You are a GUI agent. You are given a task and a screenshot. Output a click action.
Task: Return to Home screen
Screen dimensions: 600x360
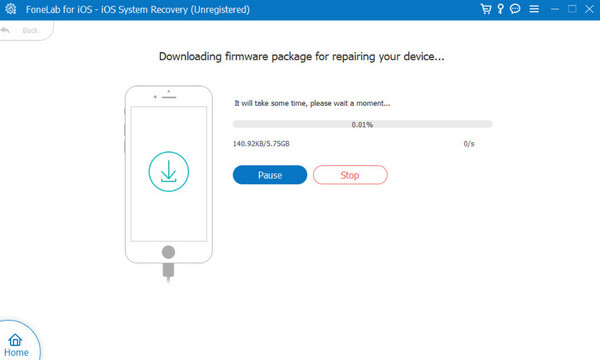pyautogui.click(x=16, y=345)
